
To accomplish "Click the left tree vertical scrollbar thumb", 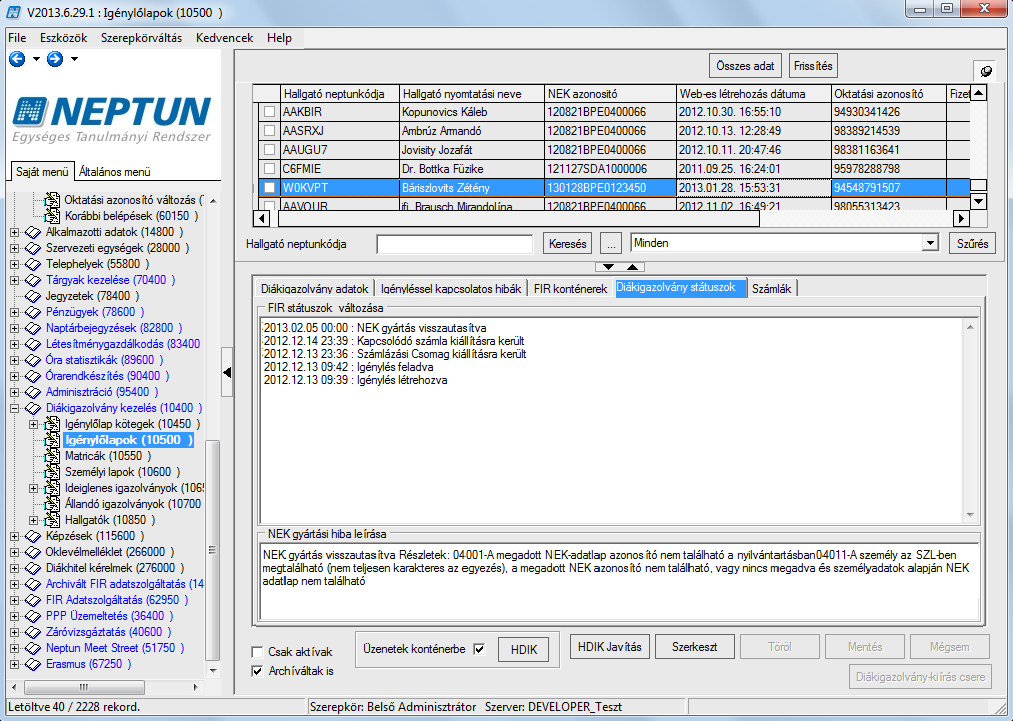I will 212,551.
